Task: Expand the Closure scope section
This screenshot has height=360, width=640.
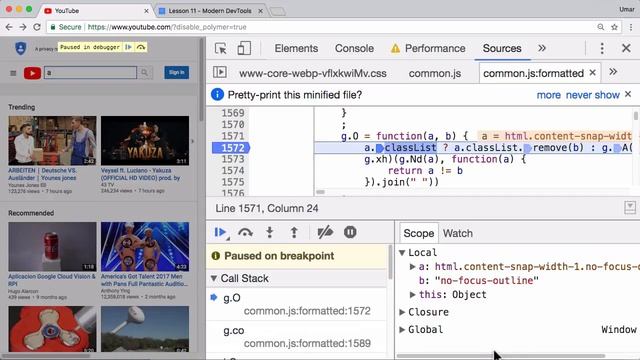Action: point(402,312)
